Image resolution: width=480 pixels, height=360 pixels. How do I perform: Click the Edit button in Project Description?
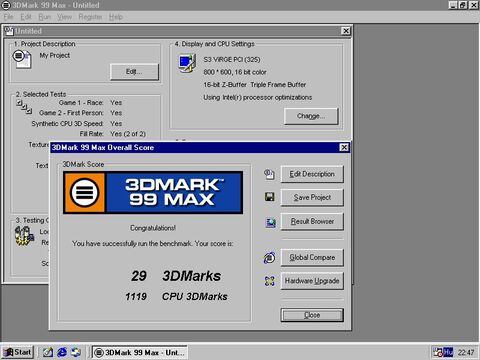coord(134,72)
